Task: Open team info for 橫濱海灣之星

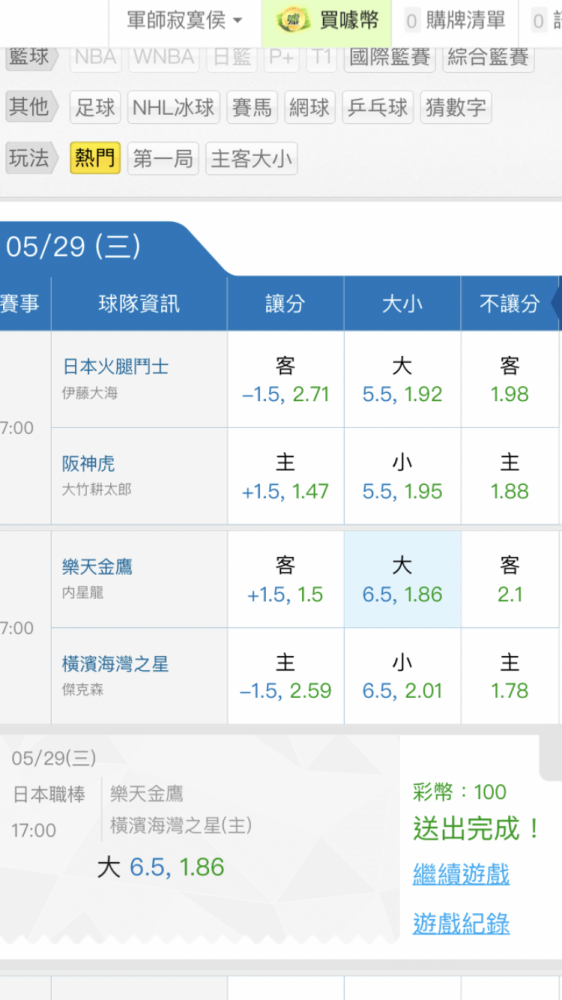Action: pos(115,664)
